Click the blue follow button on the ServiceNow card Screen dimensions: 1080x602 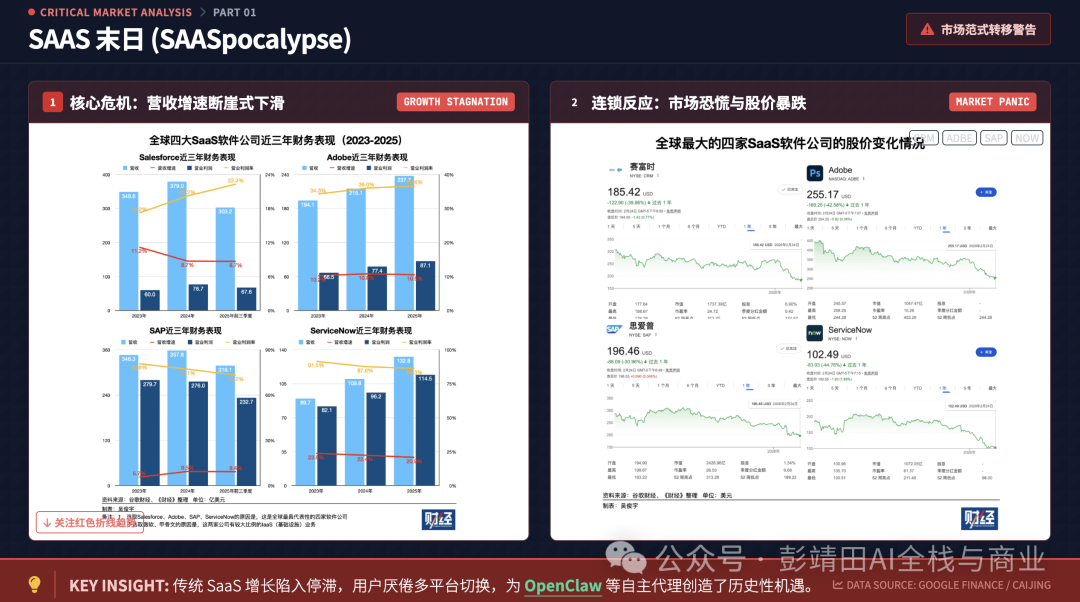coord(986,352)
